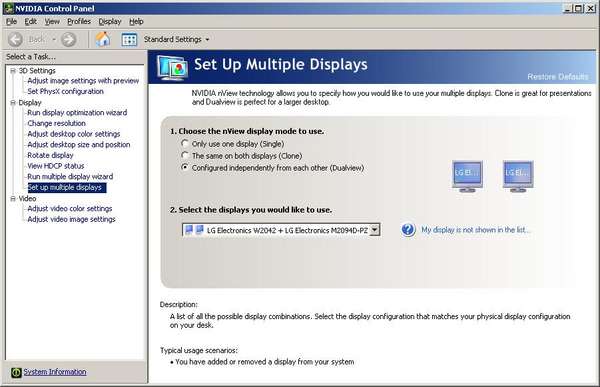Click the Back label in toolbar

click(37, 39)
